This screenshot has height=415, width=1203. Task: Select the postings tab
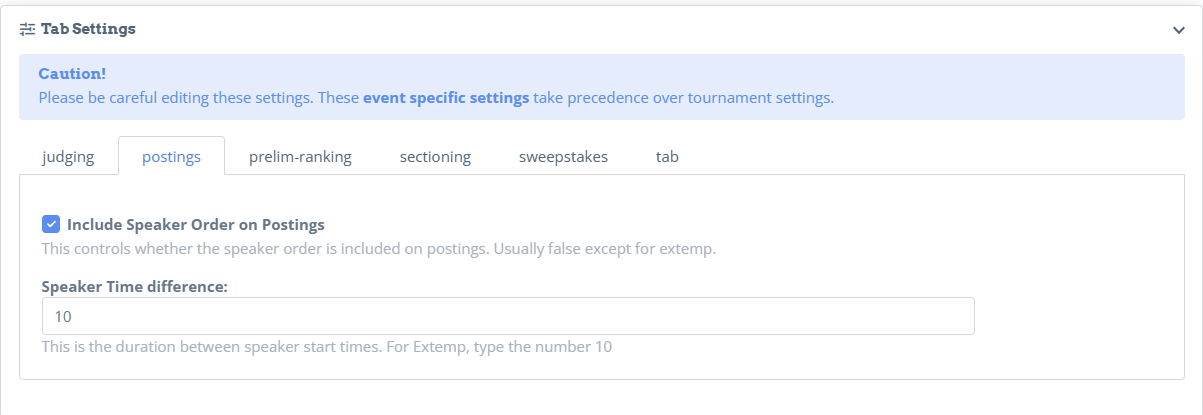tap(171, 157)
